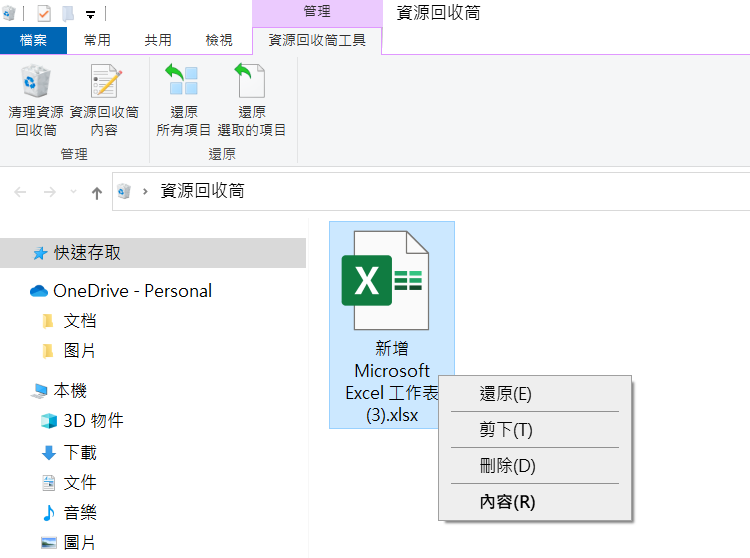The image size is (750, 558).
Task: Open the 檔案 (File) tab
Action: [33, 40]
